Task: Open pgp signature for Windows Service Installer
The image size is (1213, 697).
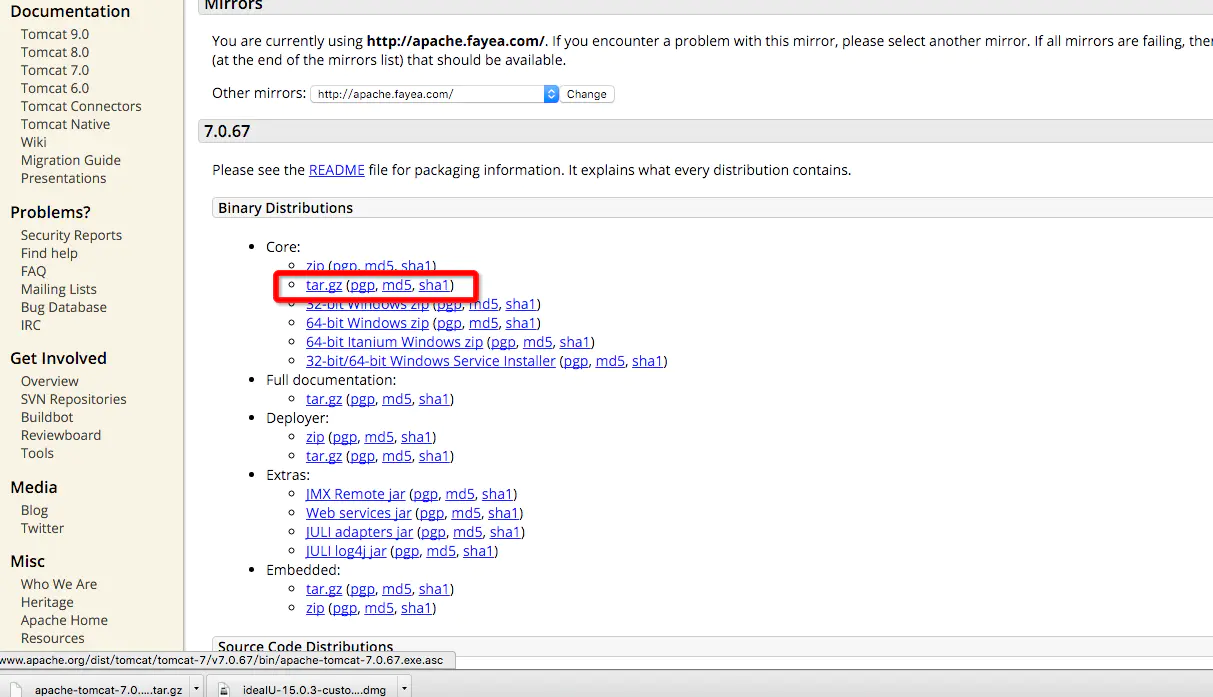Action: [x=576, y=361]
